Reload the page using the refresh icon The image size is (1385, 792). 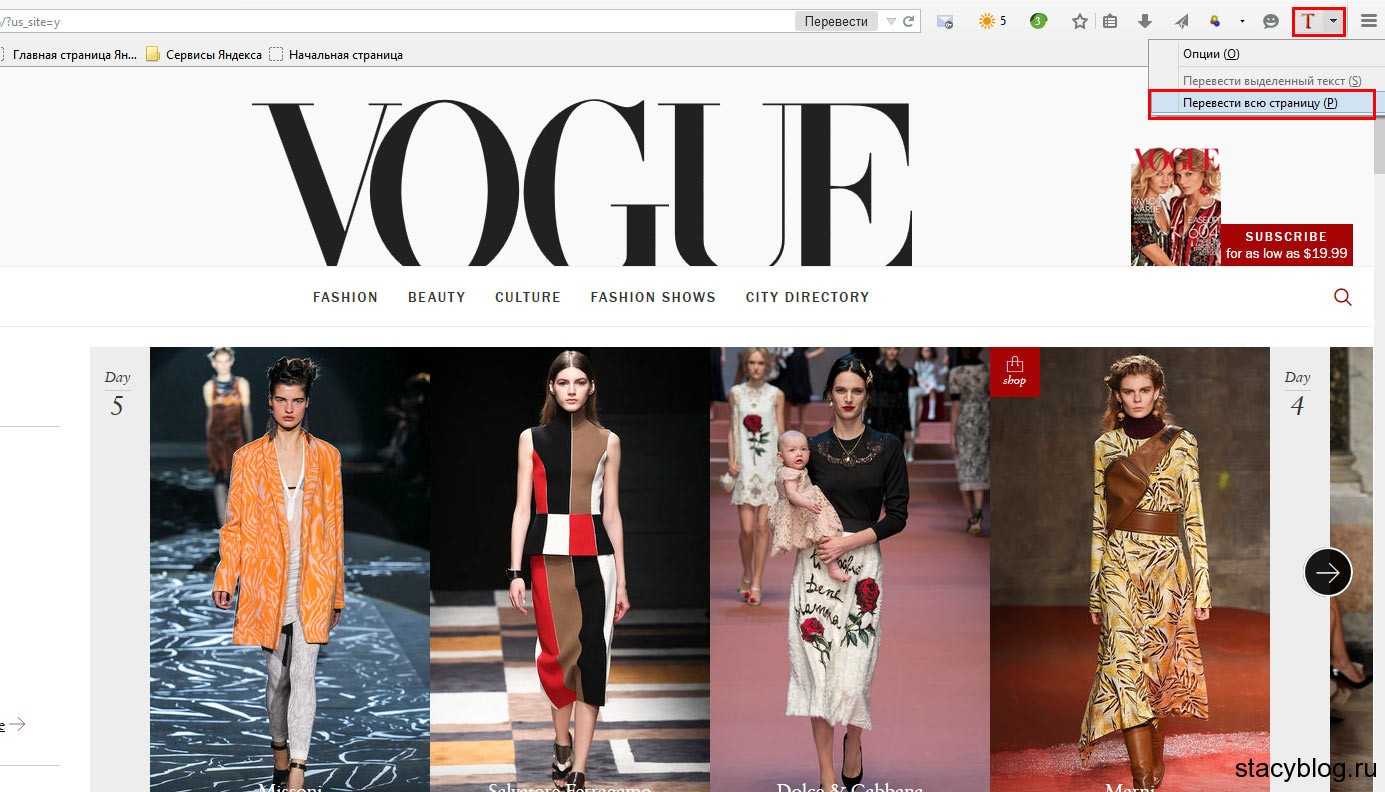click(909, 21)
